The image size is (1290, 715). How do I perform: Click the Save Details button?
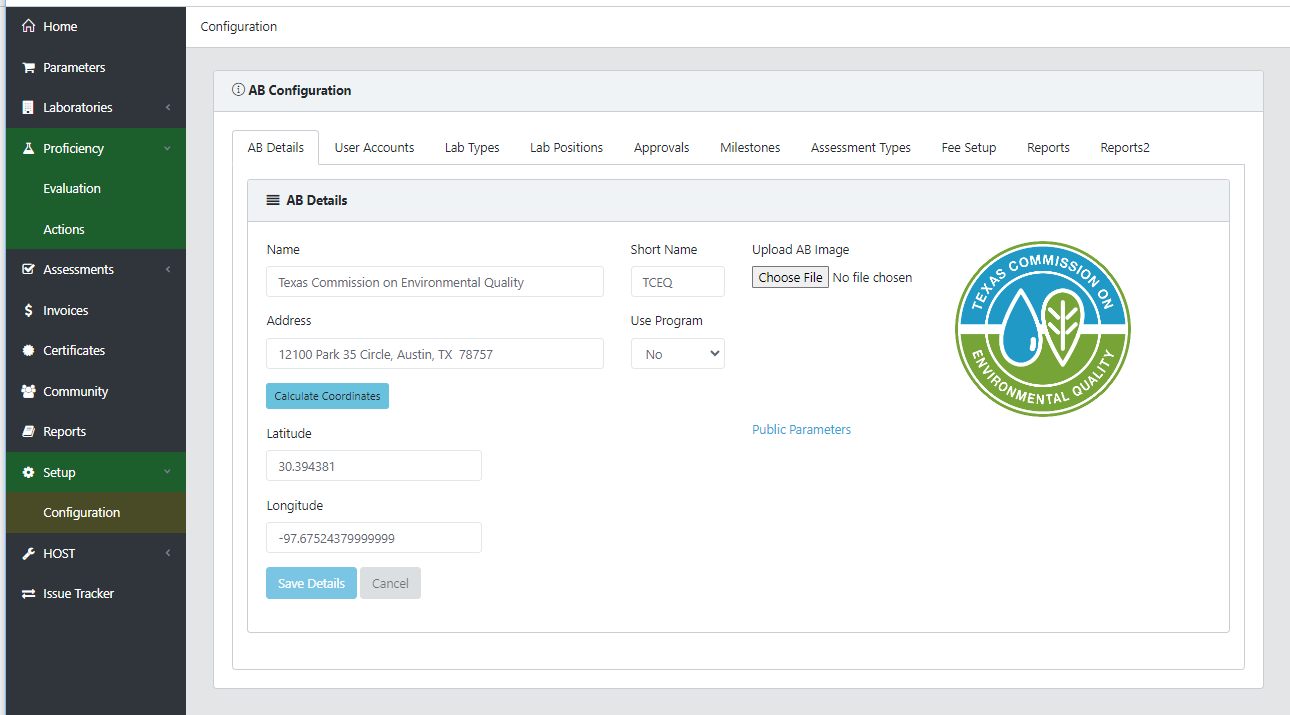311,583
